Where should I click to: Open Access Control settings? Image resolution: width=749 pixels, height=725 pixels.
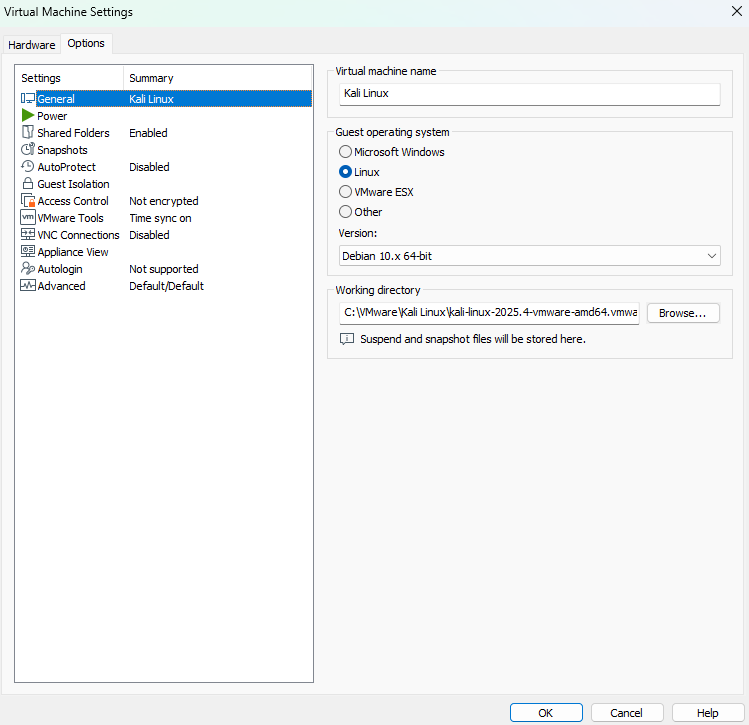point(73,201)
